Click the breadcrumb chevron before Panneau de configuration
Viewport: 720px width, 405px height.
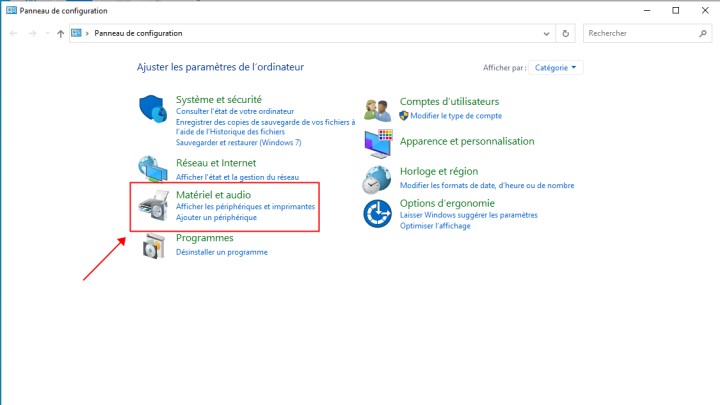click(x=87, y=34)
